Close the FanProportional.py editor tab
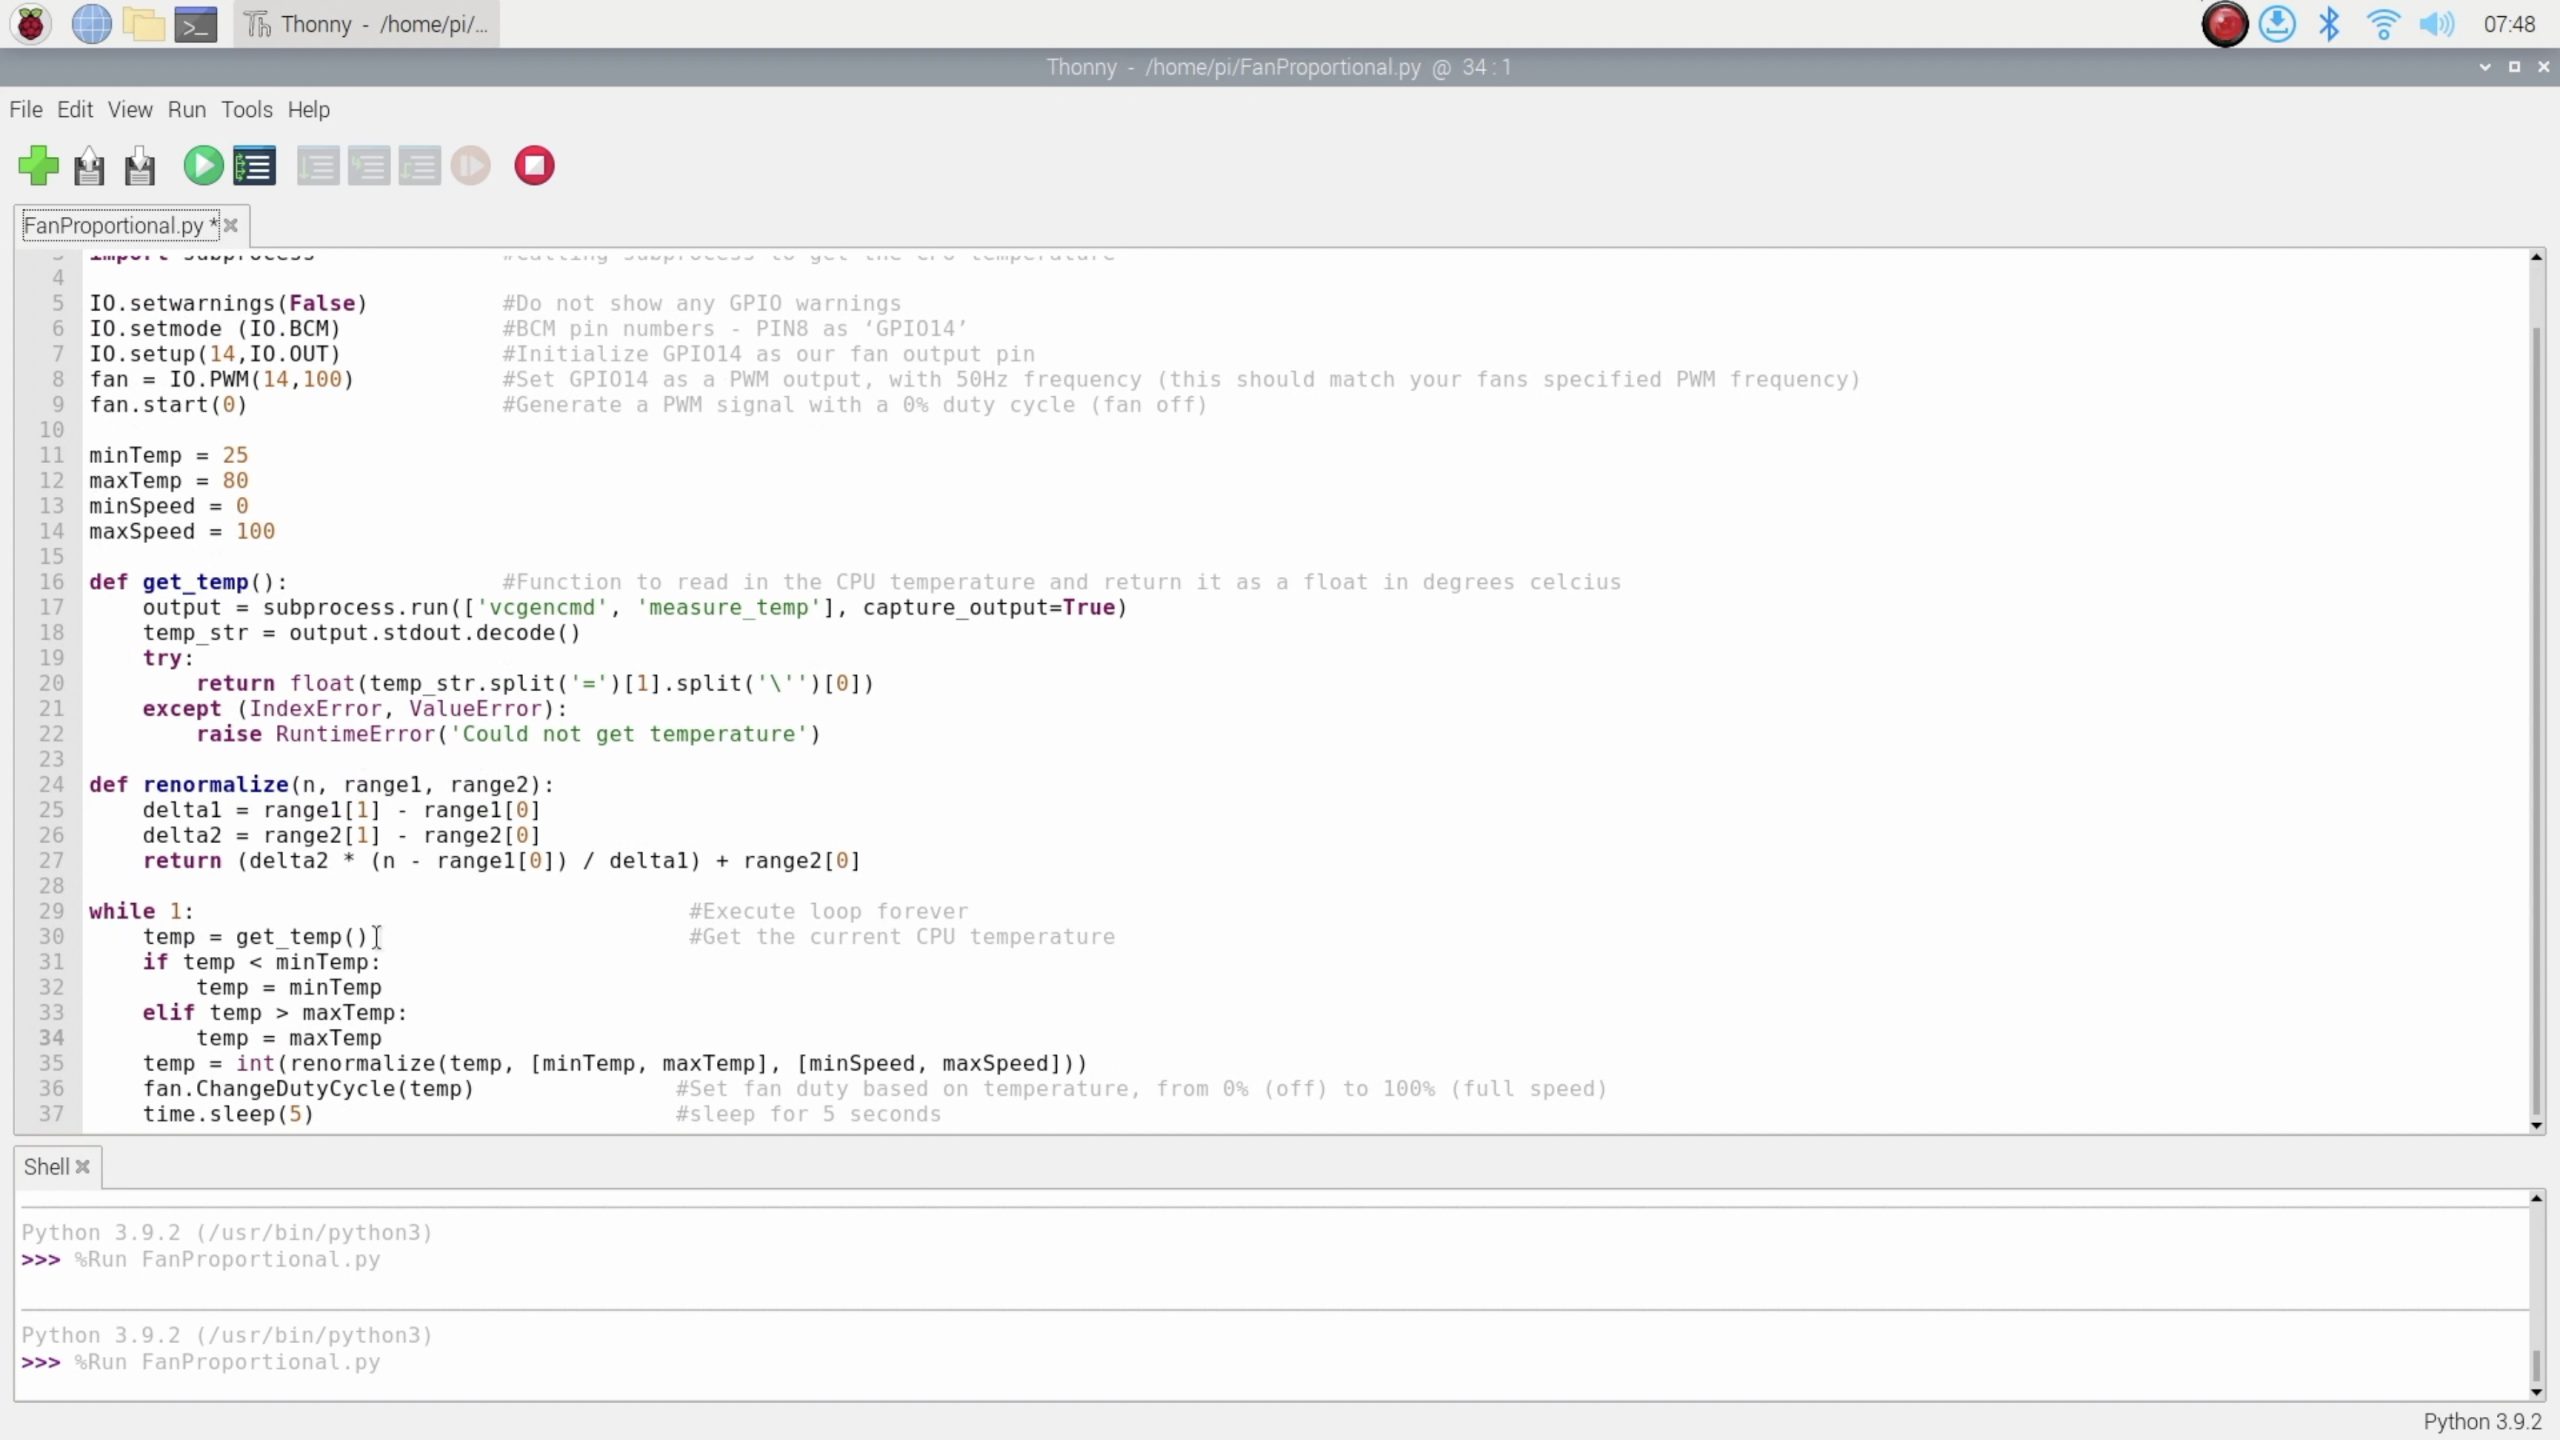This screenshot has height=1440, width=2560. click(x=231, y=226)
